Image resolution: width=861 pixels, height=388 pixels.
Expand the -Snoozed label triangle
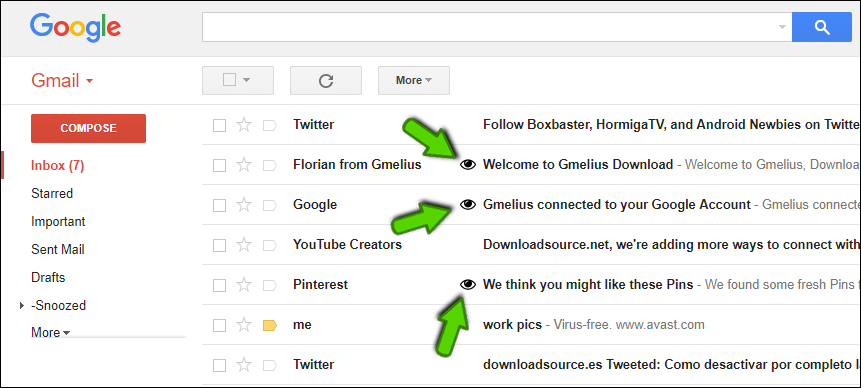coord(22,305)
